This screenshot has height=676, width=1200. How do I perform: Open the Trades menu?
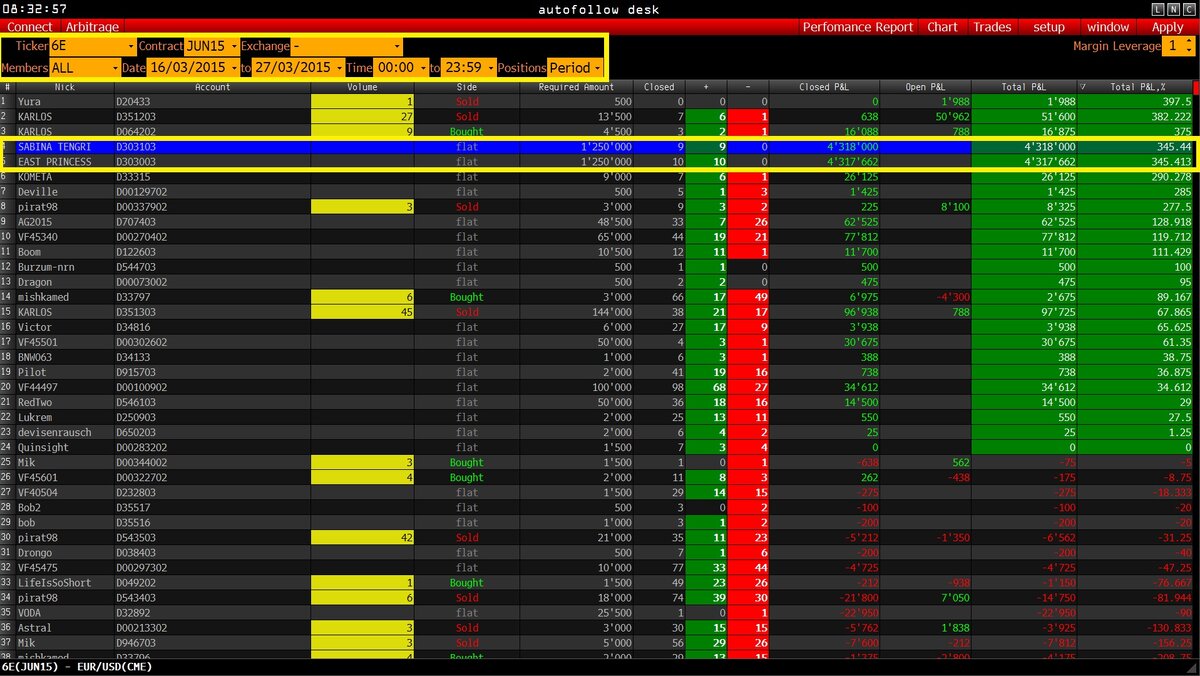pyautogui.click(x=992, y=27)
